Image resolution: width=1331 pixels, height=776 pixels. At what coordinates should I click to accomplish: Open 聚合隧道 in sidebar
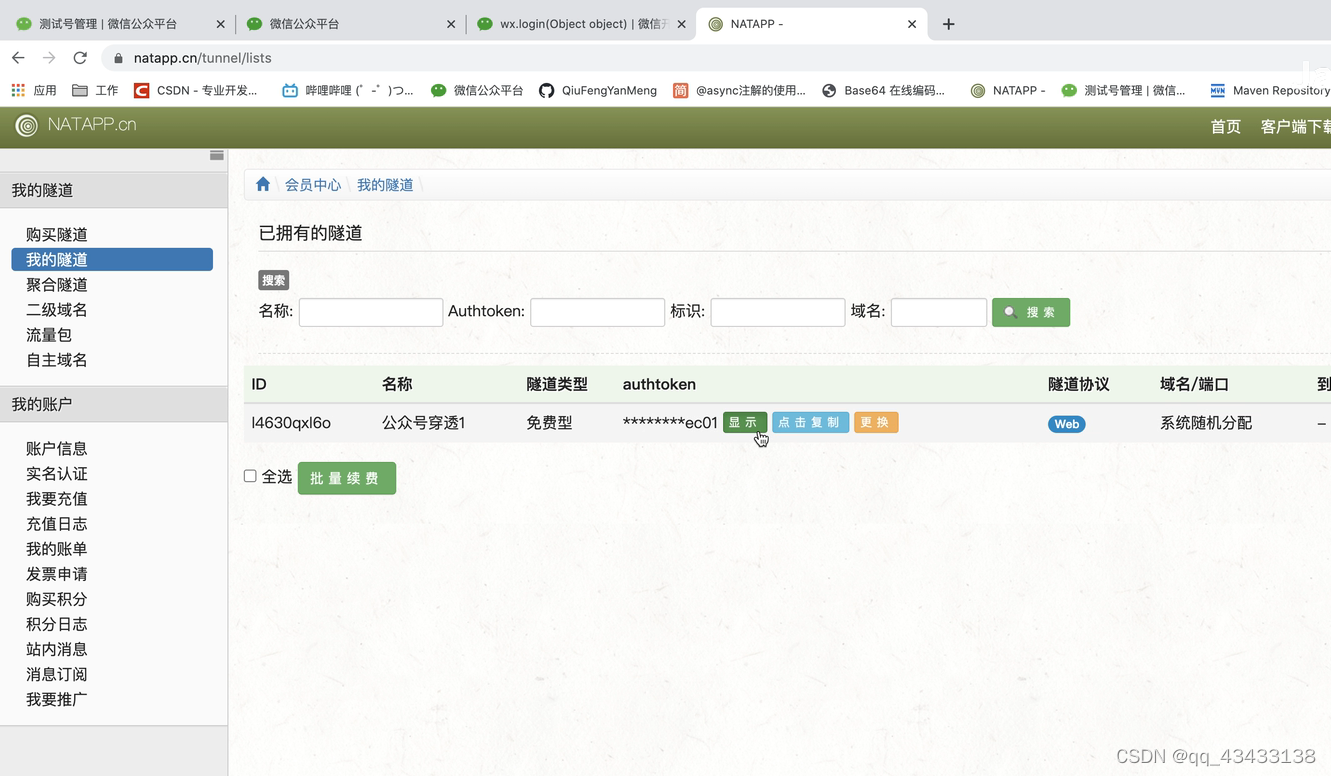click(57, 284)
